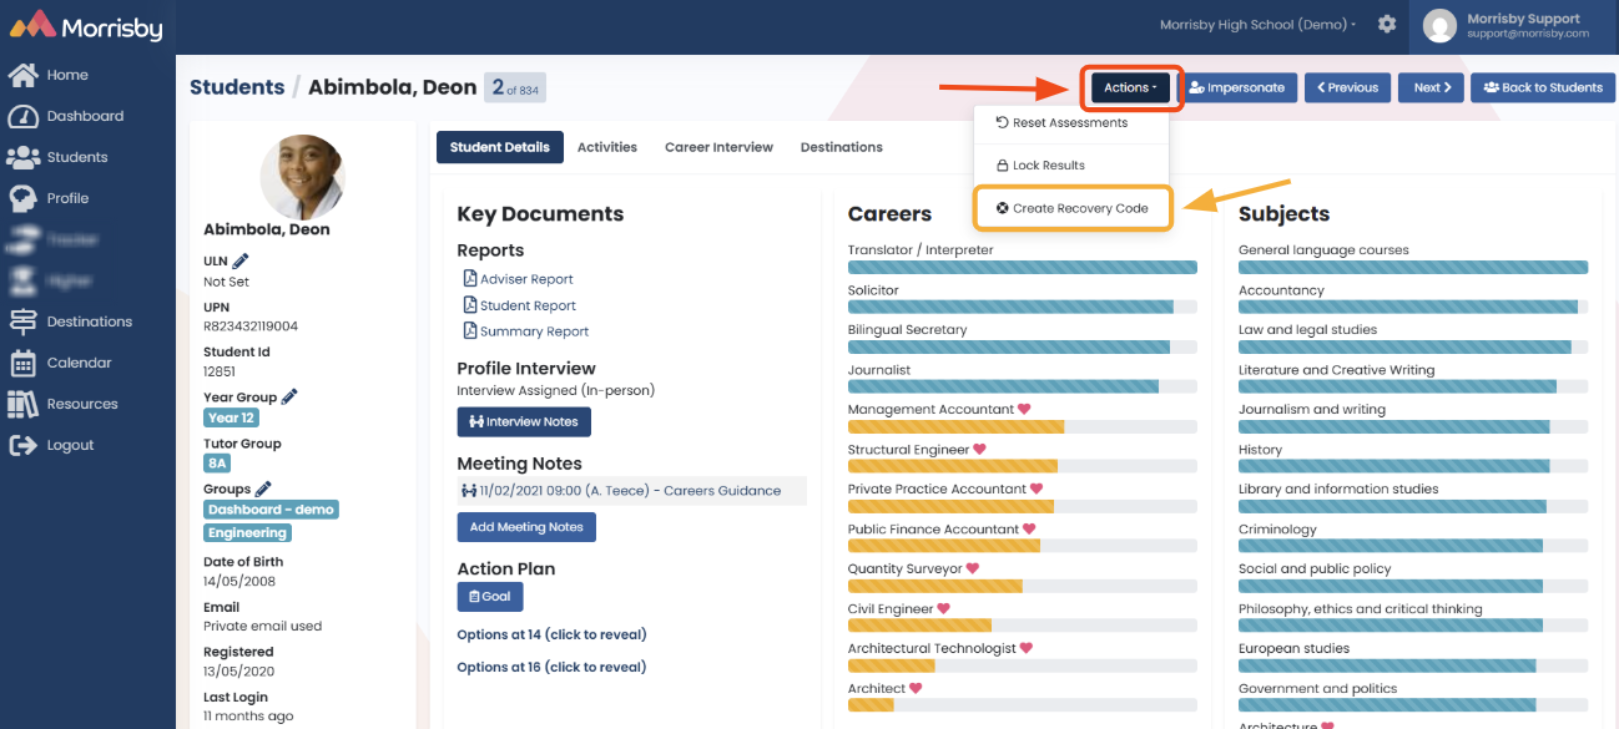1619x729 pixels.
Task: Toggle heart on Architectural Technologist
Action: [x=1026, y=648]
